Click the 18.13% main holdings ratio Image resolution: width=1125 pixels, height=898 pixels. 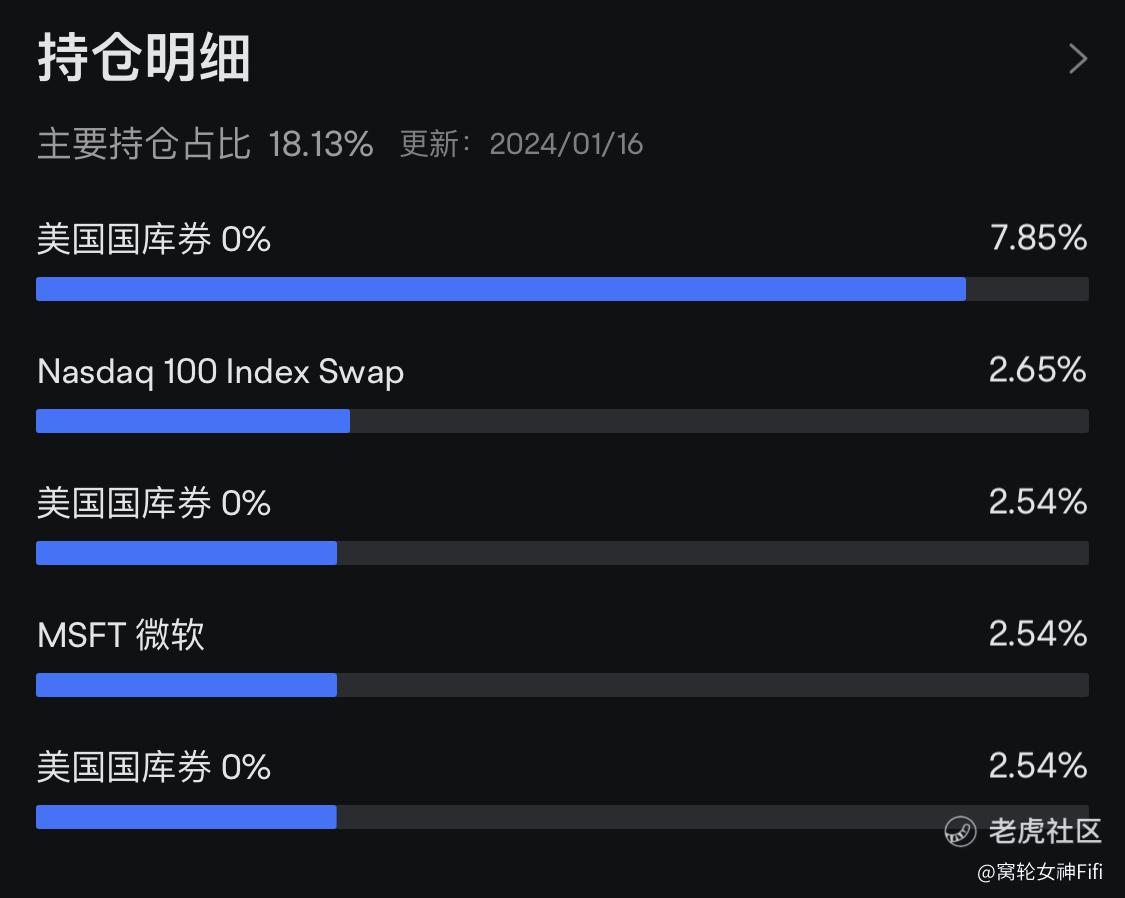coord(321,144)
